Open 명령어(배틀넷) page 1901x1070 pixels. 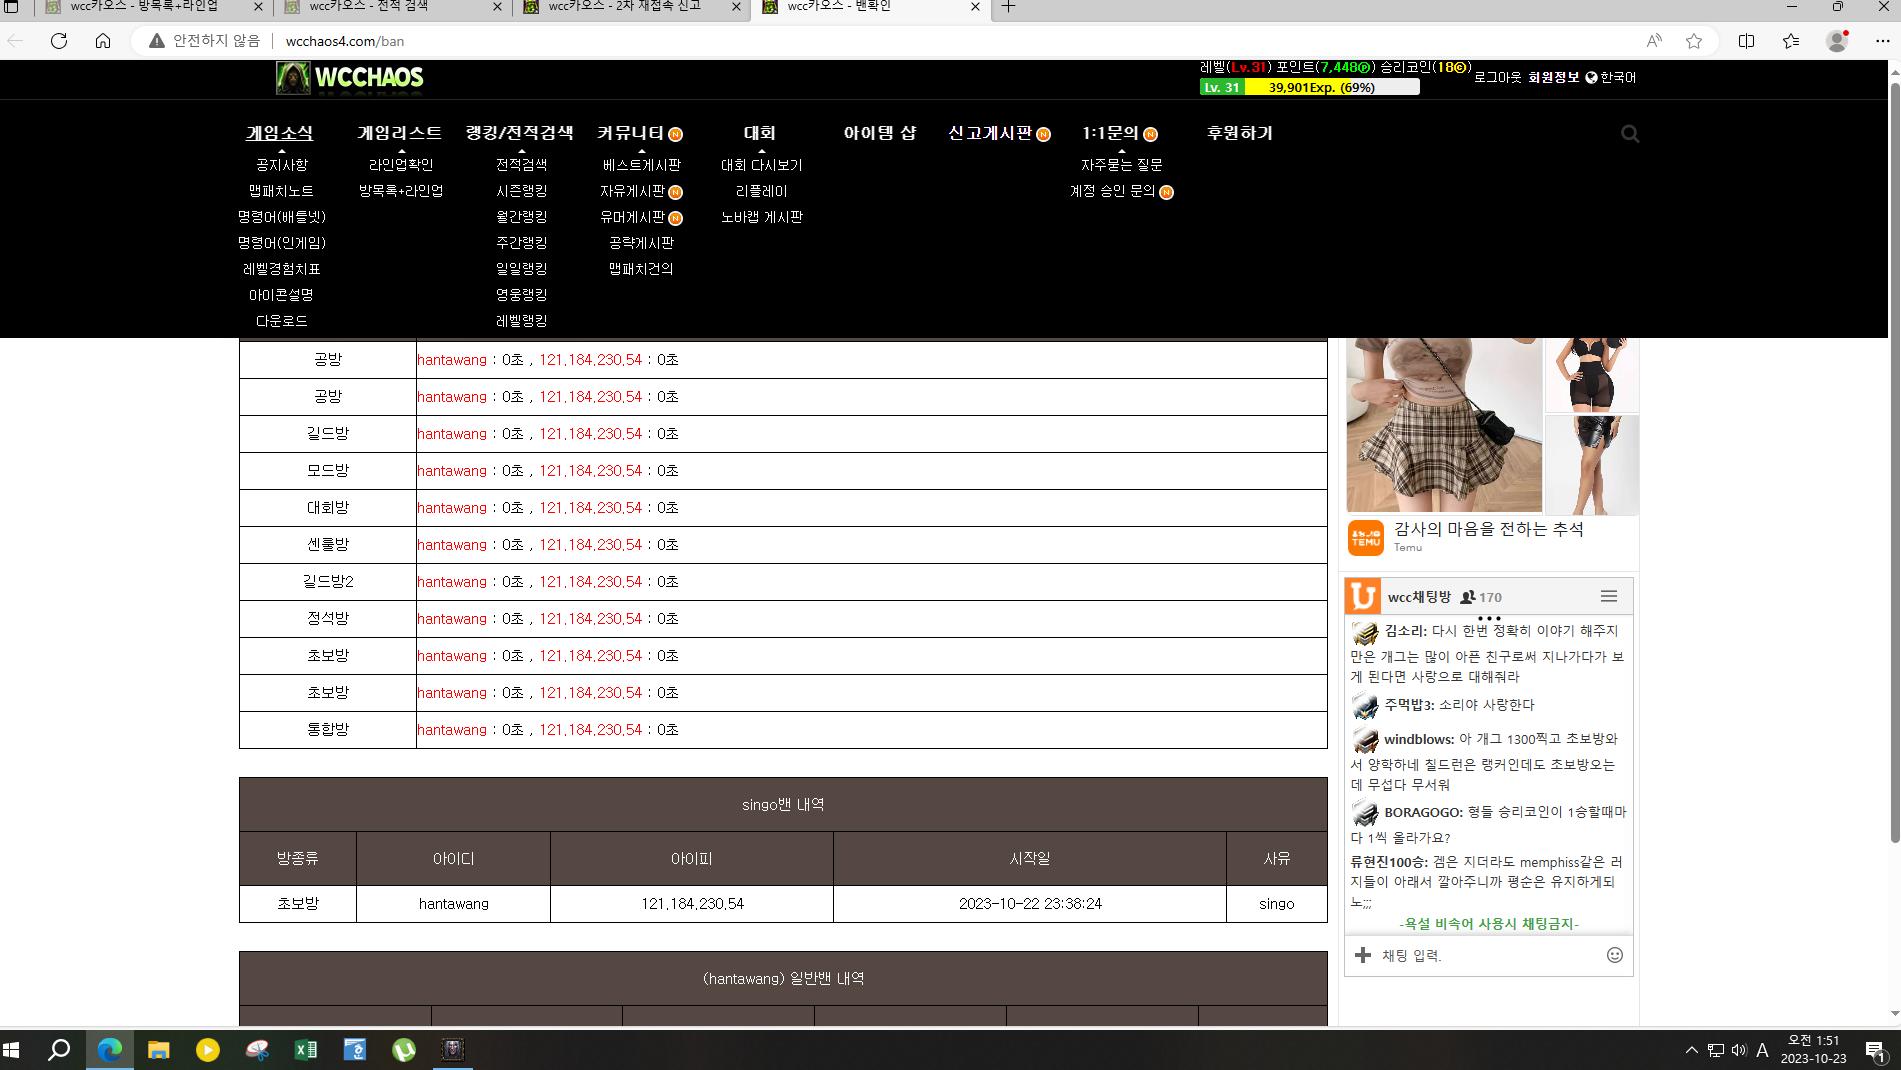click(x=281, y=217)
